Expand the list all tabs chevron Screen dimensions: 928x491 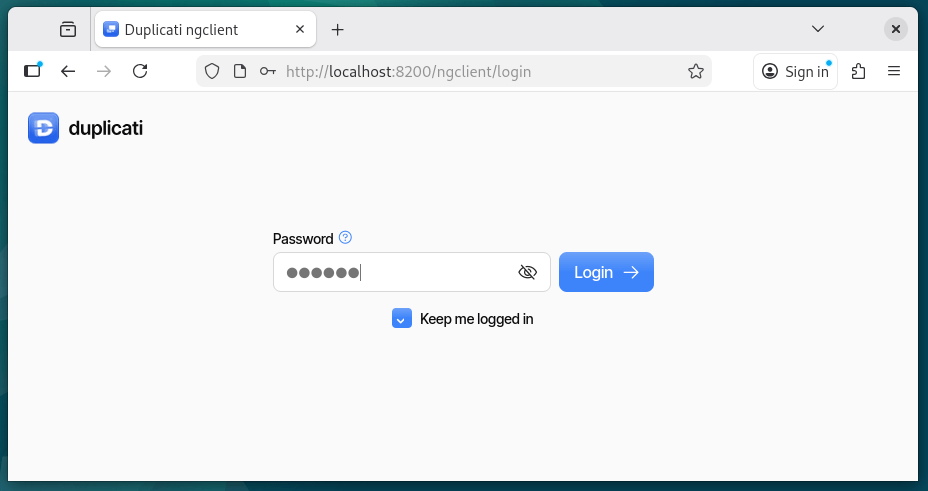(818, 29)
